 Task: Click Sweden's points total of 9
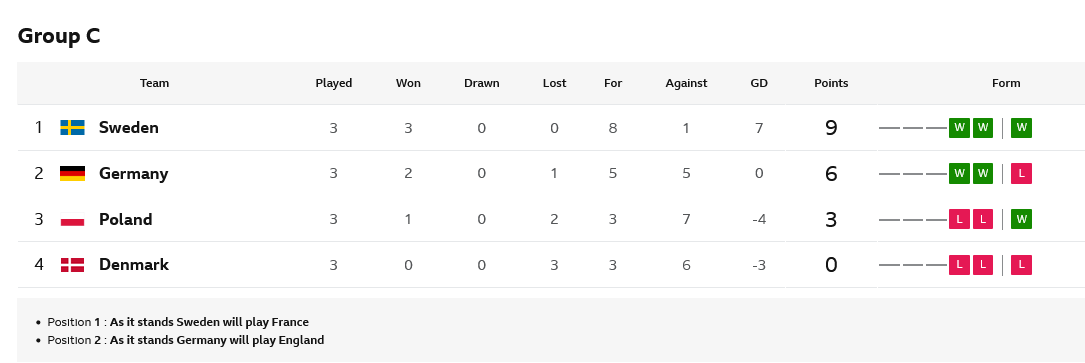click(831, 128)
